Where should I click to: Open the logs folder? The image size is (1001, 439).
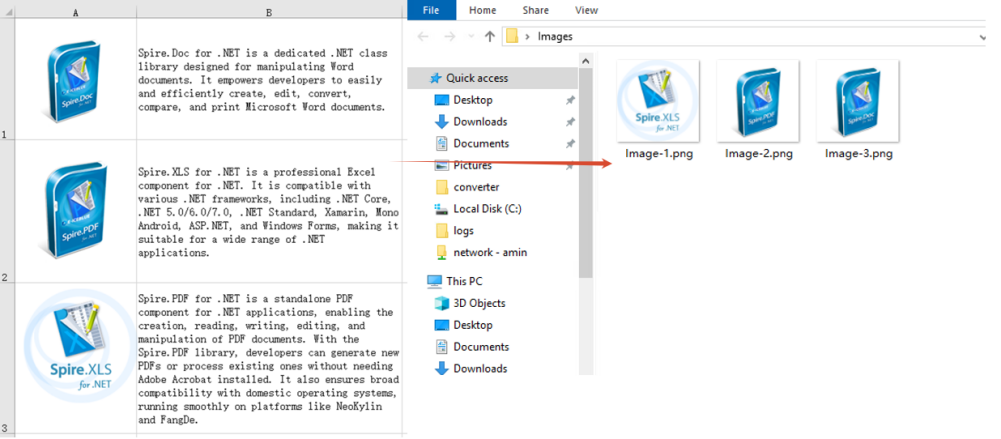tap(463, 230)
